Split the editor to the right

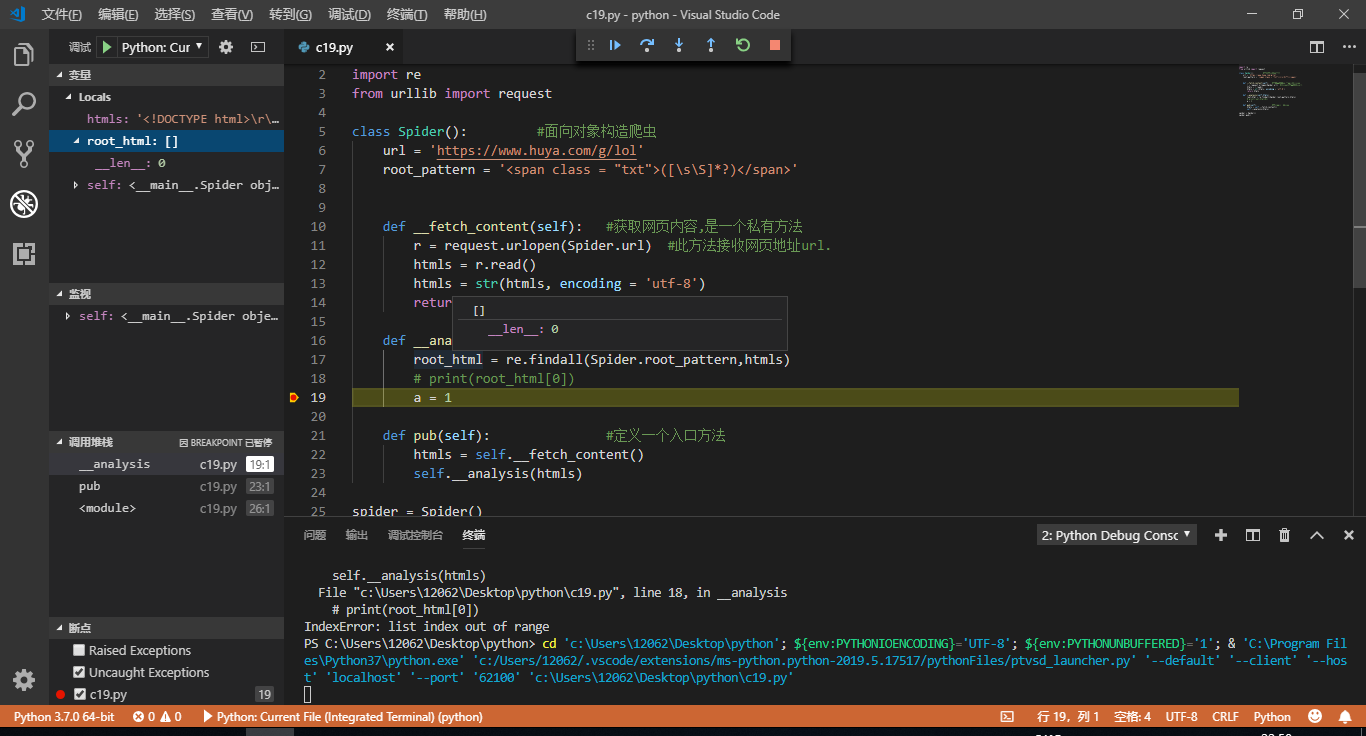[1317, 47]
